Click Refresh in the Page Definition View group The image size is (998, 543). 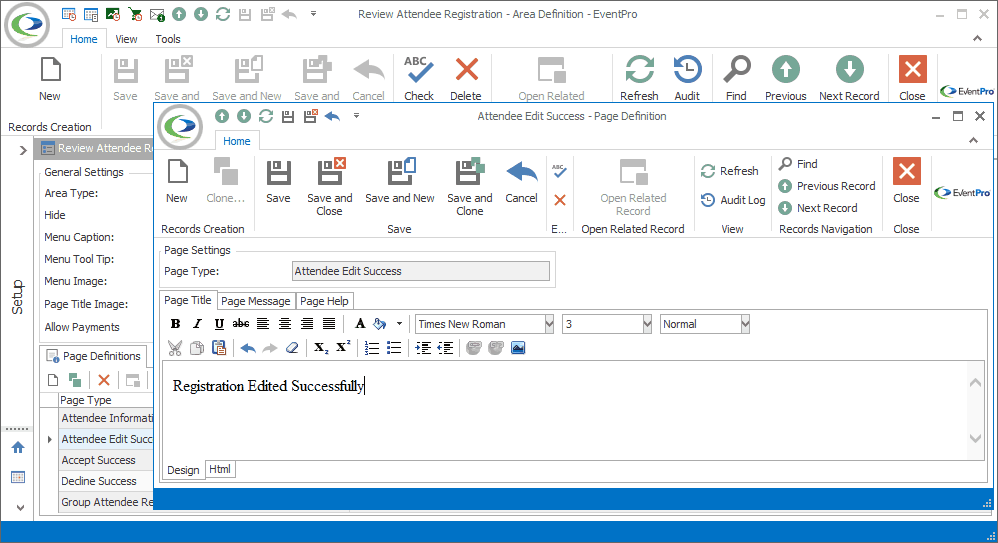[730, 171]
